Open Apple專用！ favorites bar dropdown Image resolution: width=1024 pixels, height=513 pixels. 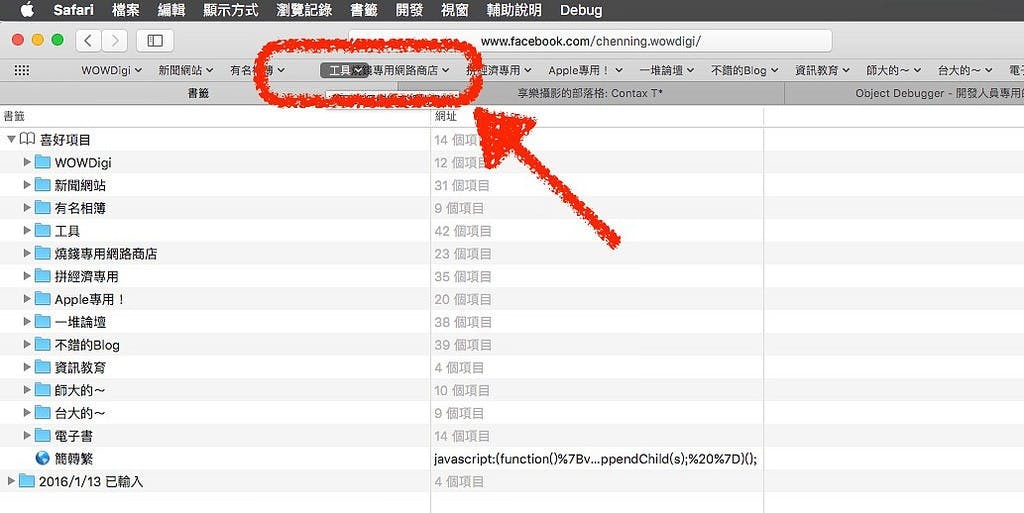tap(586, 70)
